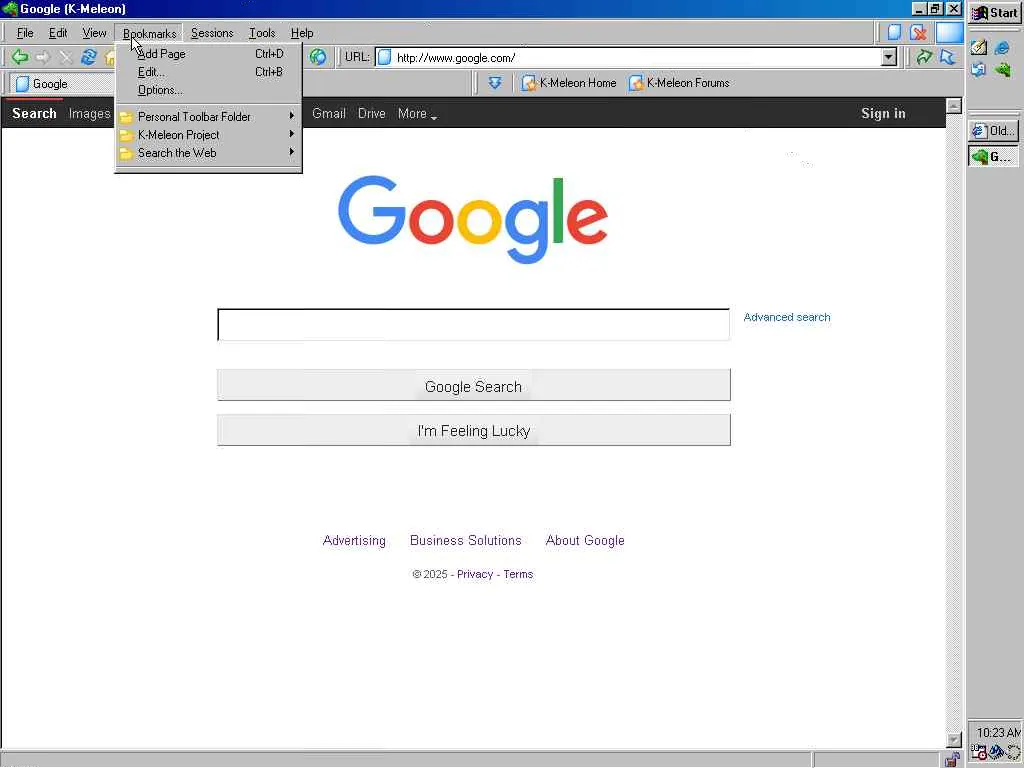Open the About Google link
Screen dimensions: 1024x768
[585, 541]
